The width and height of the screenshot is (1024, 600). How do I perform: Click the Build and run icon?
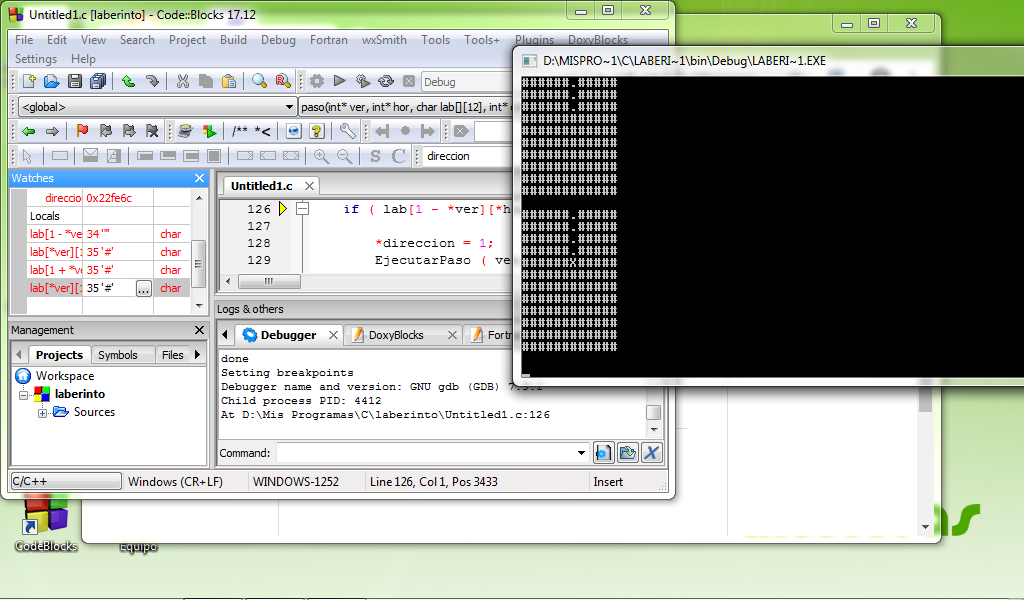point(362,82)
